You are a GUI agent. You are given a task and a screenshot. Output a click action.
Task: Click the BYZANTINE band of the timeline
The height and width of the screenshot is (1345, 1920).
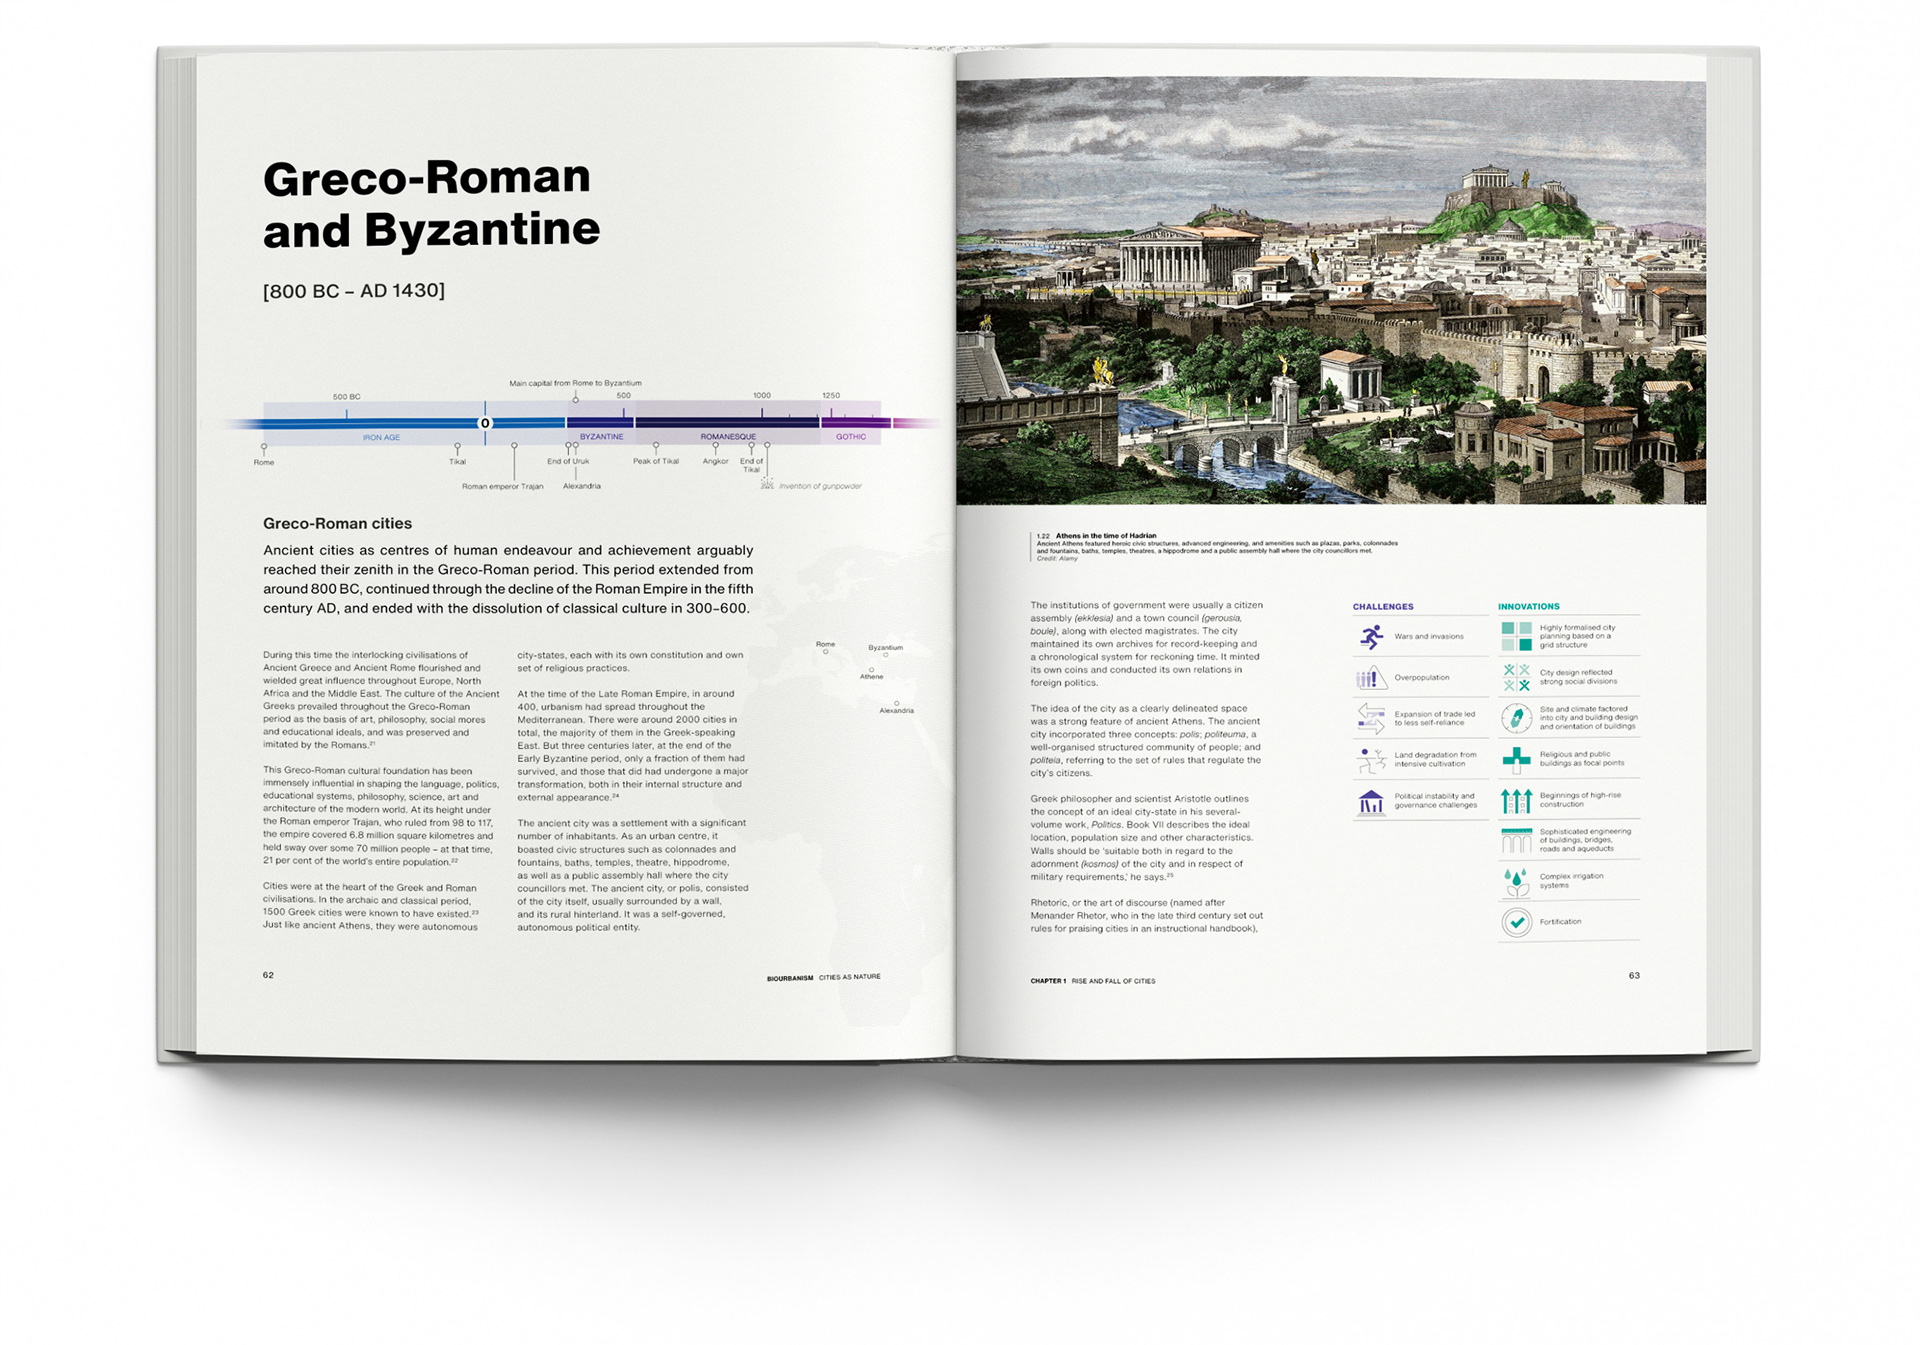click(x=600, y=424)
